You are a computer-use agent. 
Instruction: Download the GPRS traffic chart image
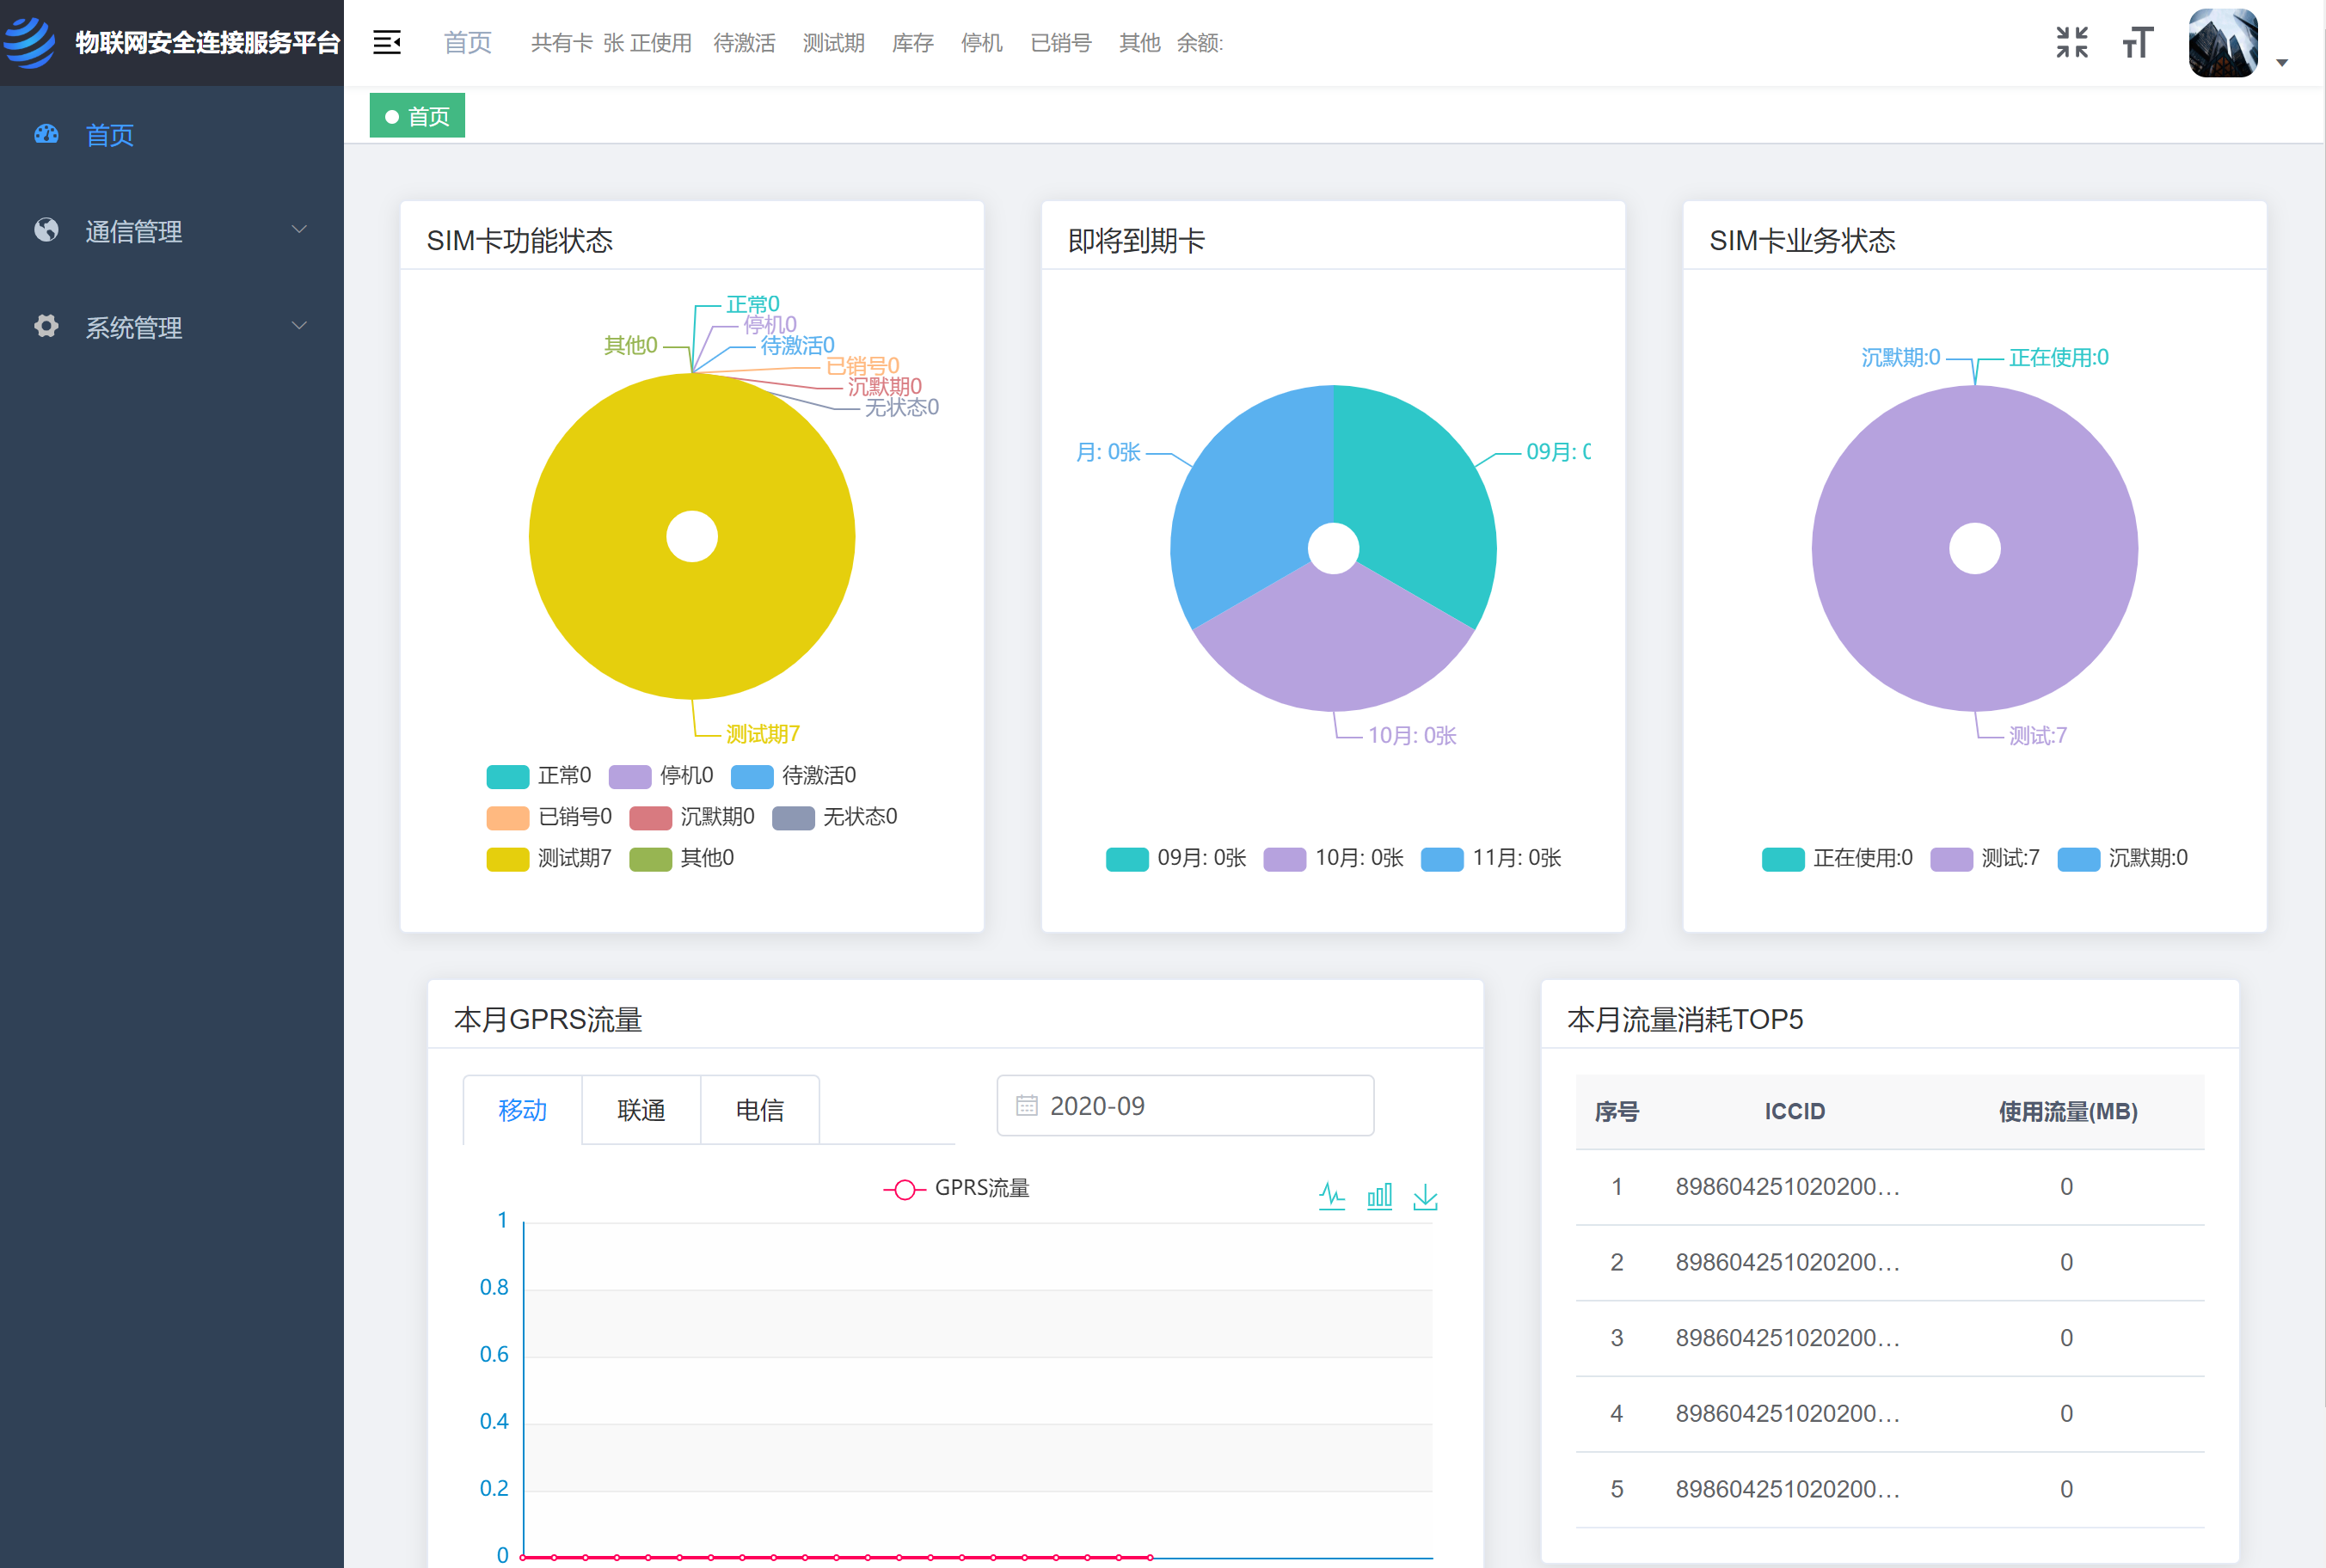(1425, 1196)
